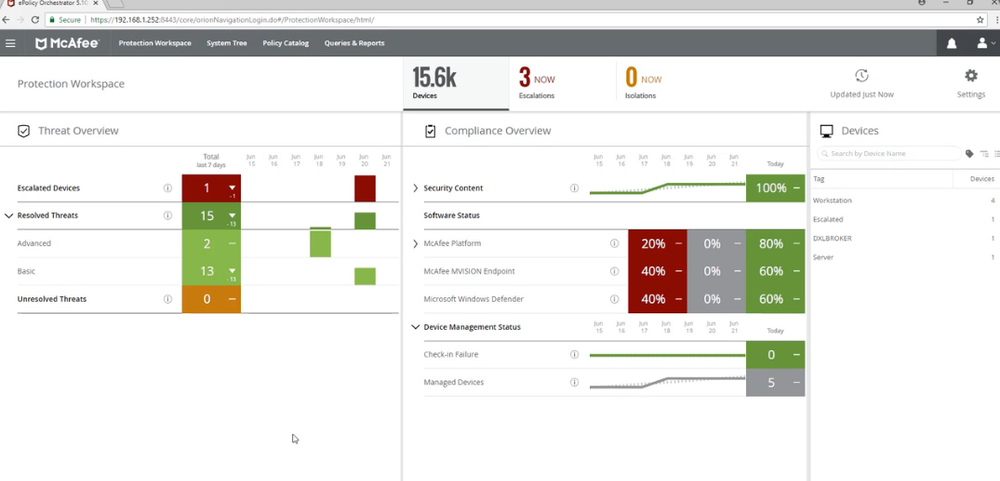Image resolution: width=1000 pixels, height=481 pixels.
Task: Click the McAfee logo
Action: [x=67, y=43]
